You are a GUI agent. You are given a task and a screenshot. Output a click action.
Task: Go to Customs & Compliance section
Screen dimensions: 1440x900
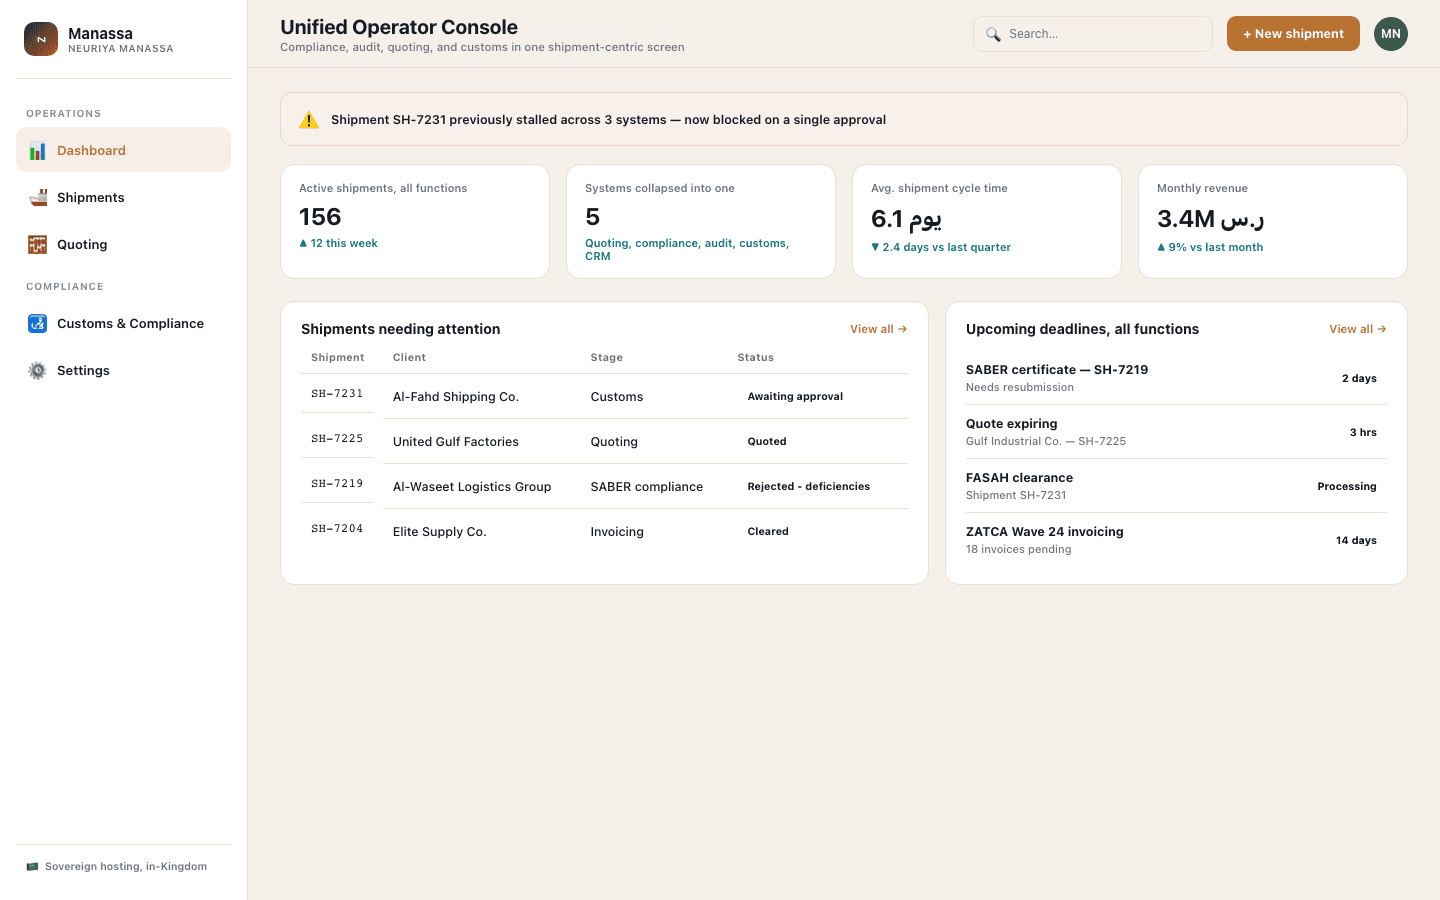click(123, 324)
